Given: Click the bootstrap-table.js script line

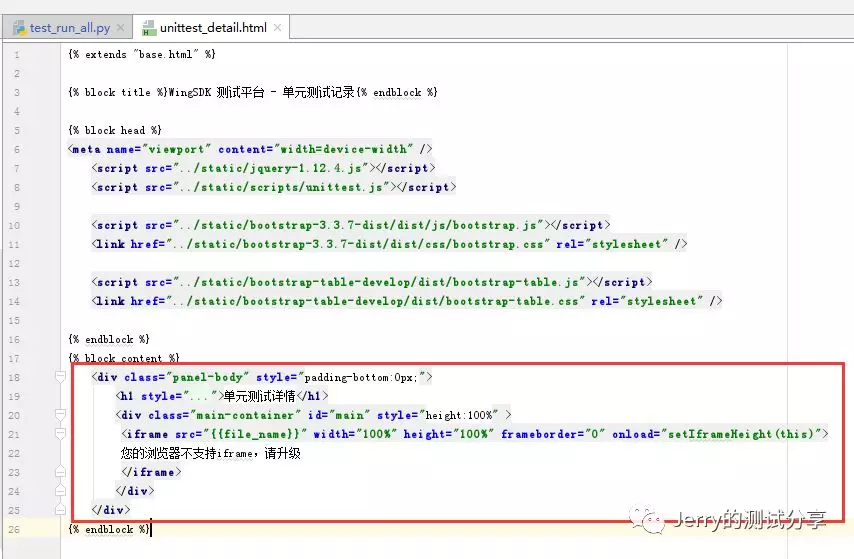Looking at the screenshot, I should [x=371, y=282].
